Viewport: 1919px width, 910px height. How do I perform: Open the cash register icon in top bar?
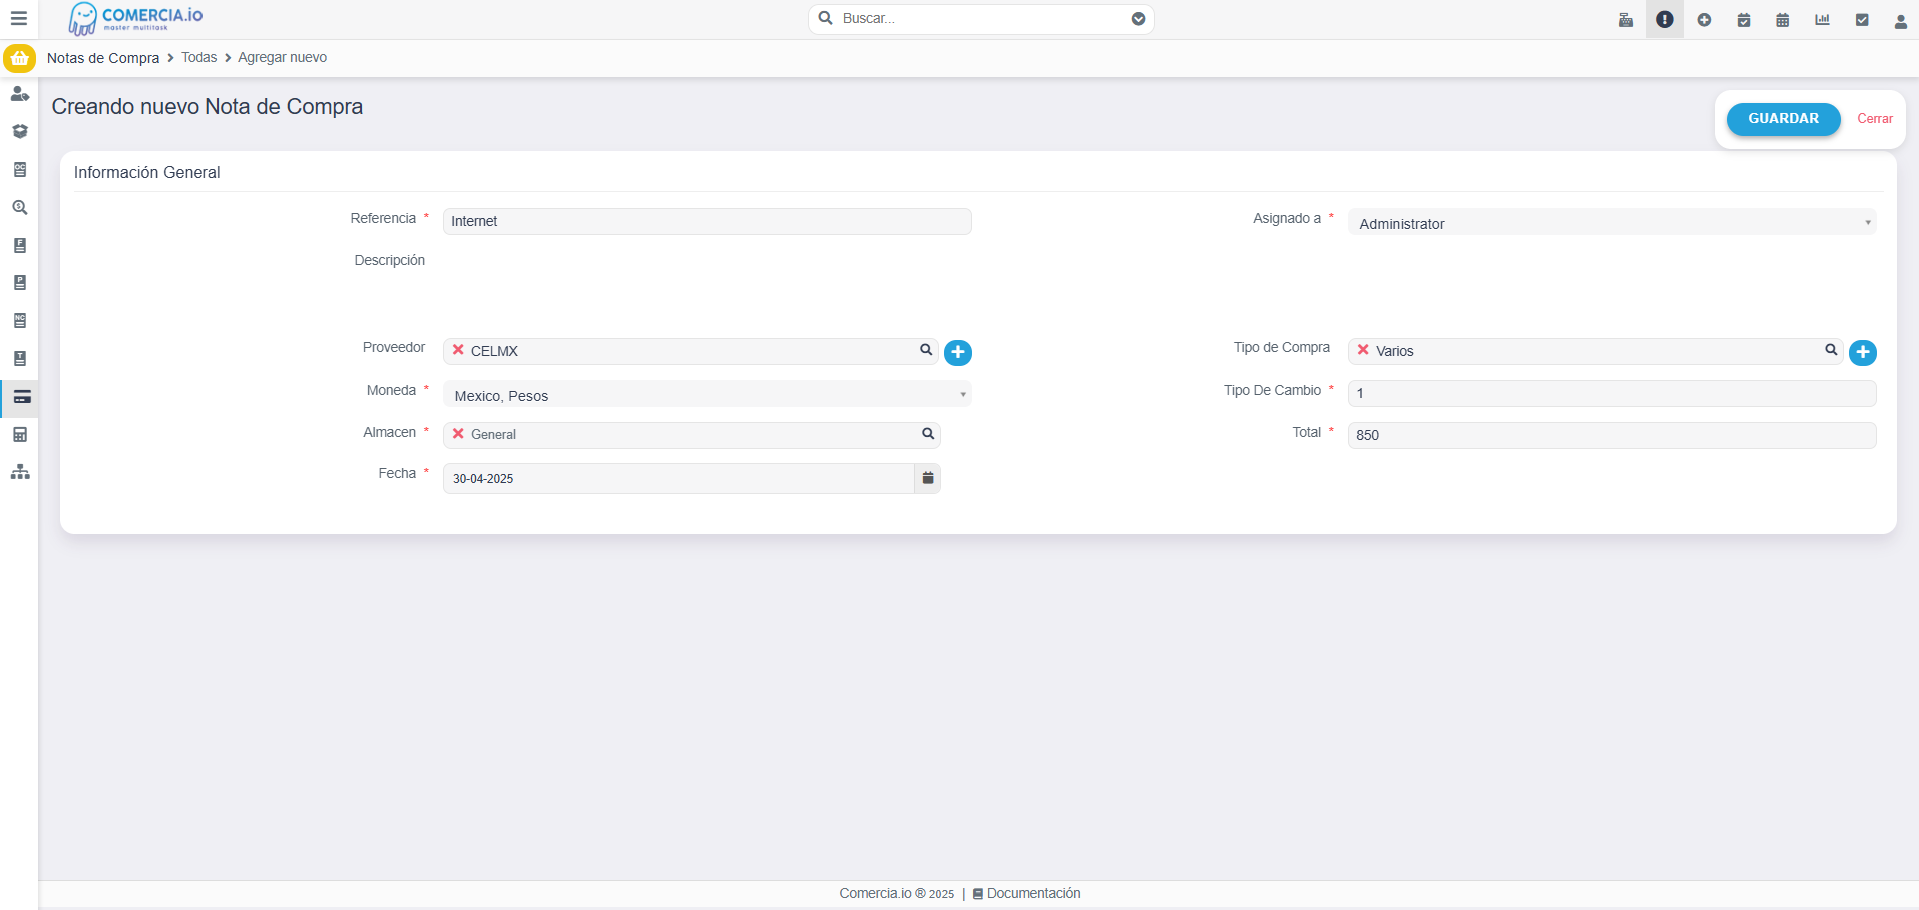[x=1626, y=20]
